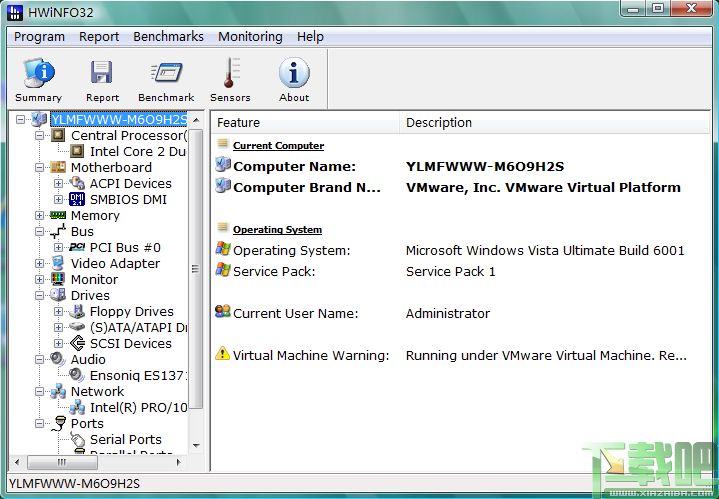Click the Intel(R) PRO/10 adapter icon
The width and height of the screenshot is (719, 499).
click(77, 407)
